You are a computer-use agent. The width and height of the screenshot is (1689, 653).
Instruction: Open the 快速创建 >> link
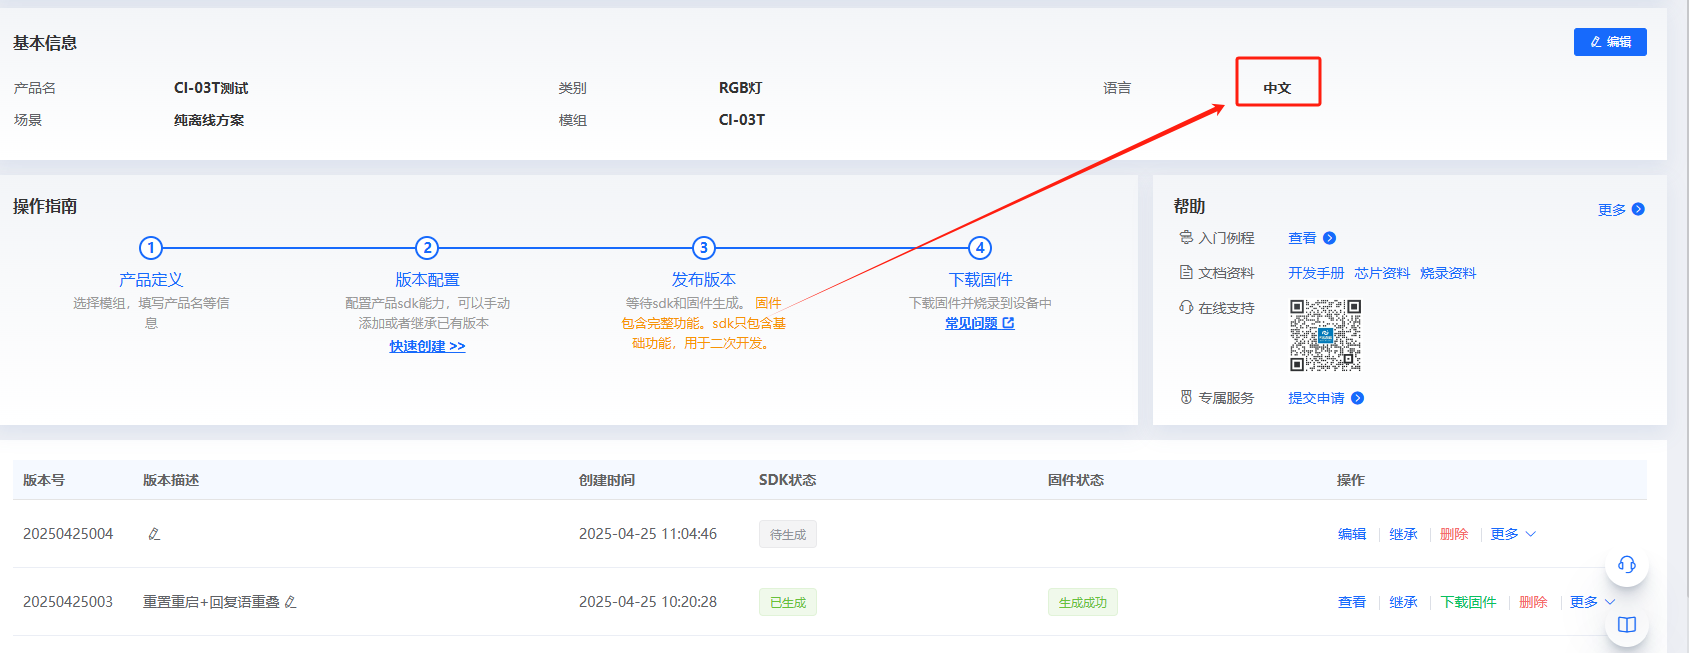pyautogui.click(x=427, y=346)
